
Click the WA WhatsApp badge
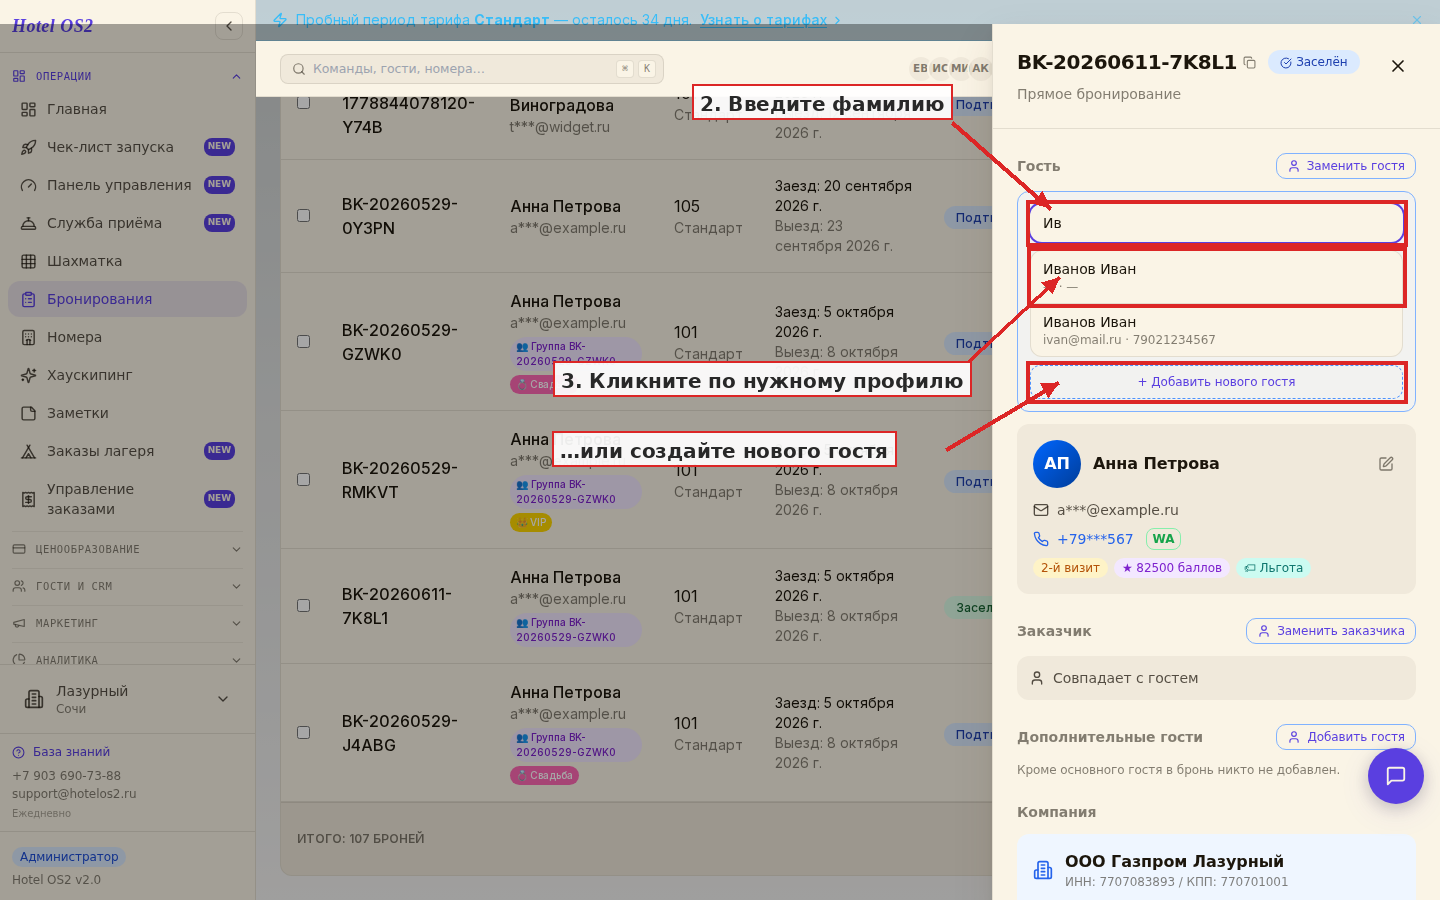(1163, 539)
